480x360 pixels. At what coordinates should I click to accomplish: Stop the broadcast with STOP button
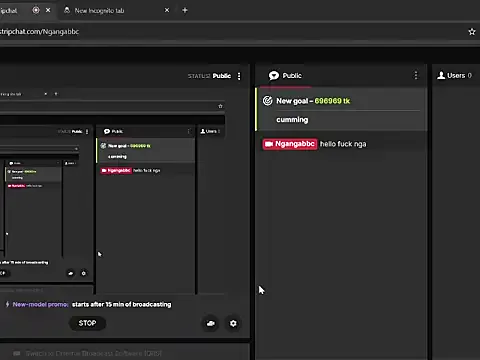point(87,323)
